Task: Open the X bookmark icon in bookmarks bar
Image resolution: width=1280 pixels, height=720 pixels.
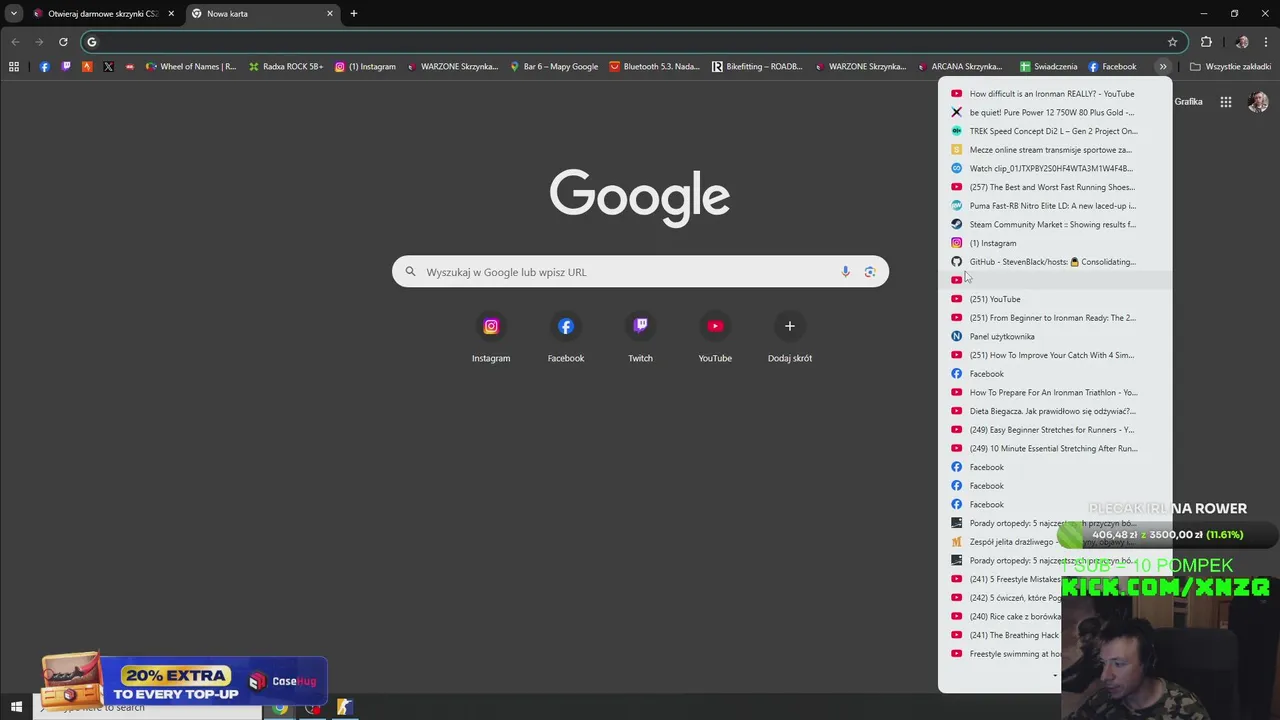Action: [109, 67]
